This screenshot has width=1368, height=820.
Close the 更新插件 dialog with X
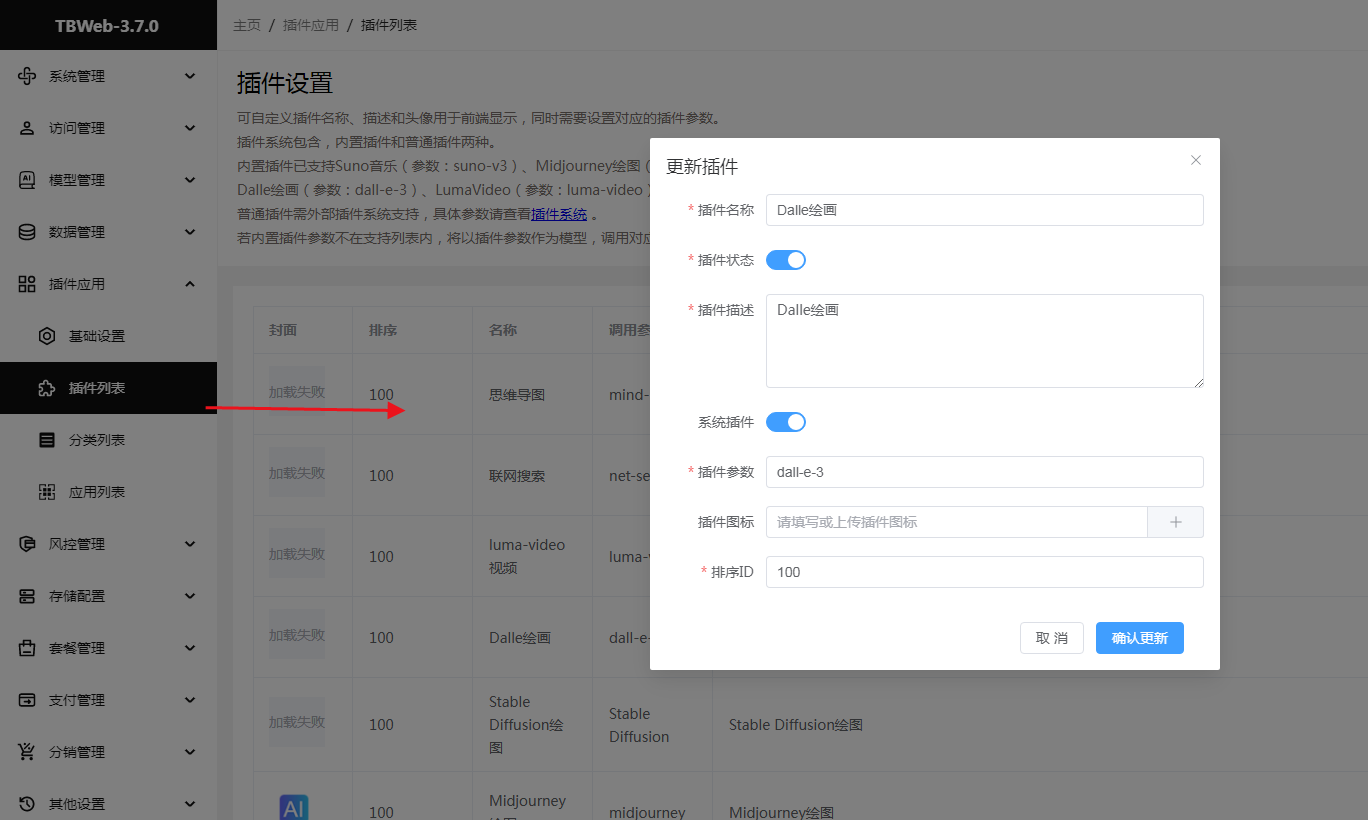pyautogui.click(x=1196, y=160)
